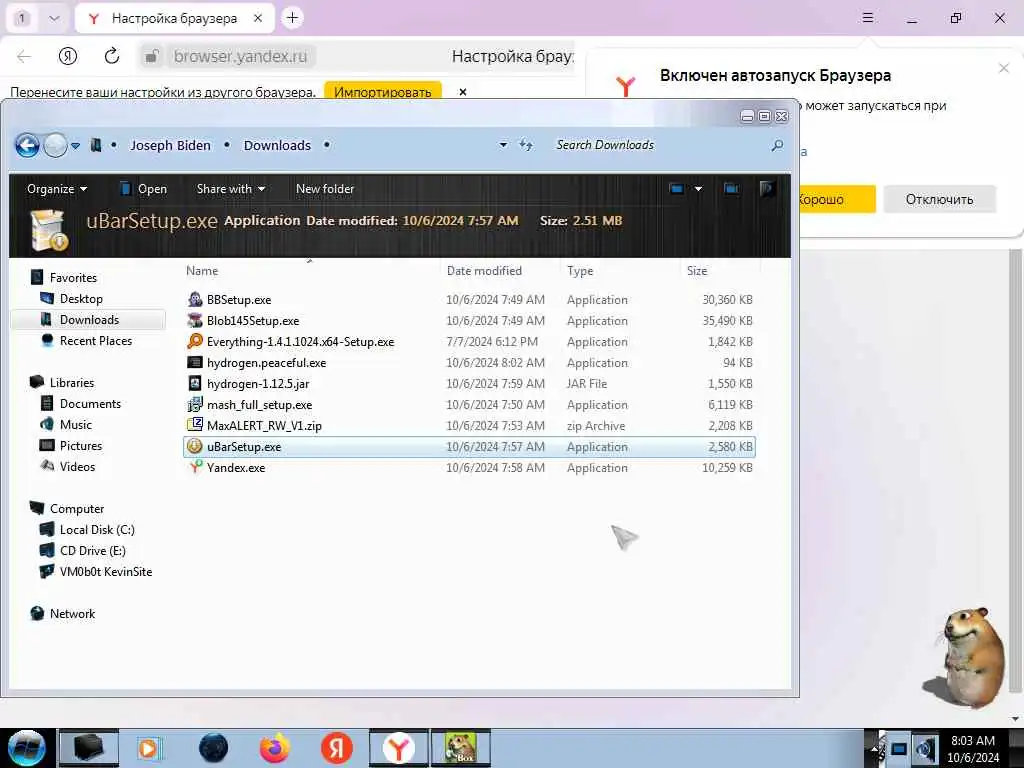Open the Organize menu
The image size is (1024, 768).
click(x=56, y=189)
